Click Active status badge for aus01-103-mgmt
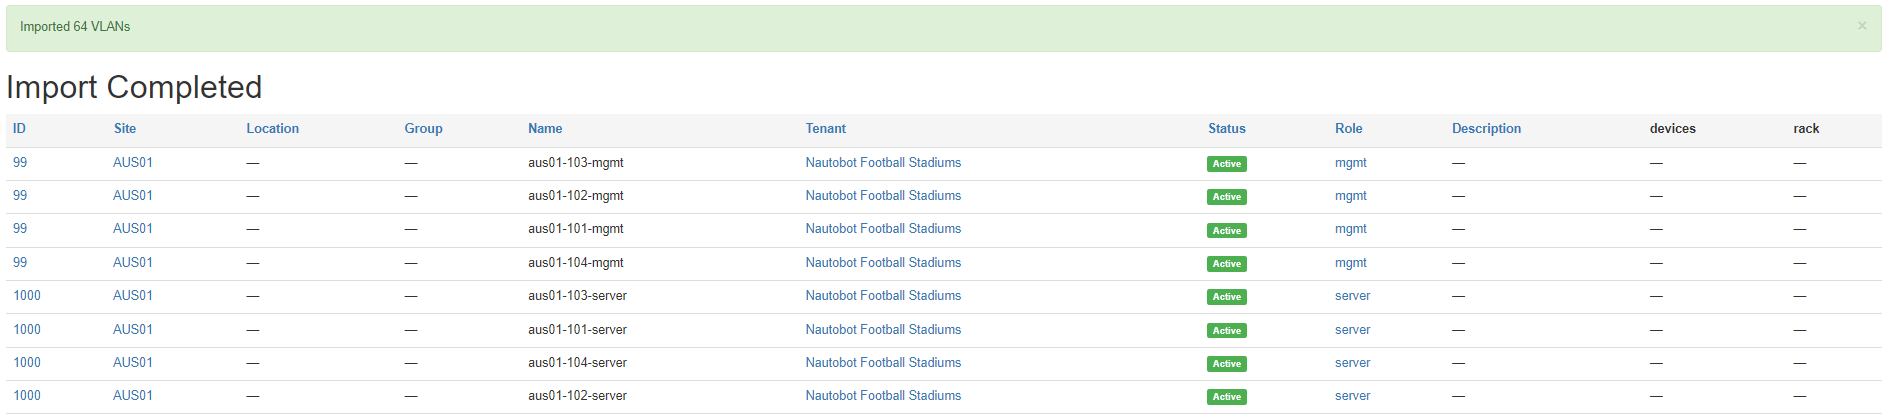Screen dimensions: 1891x415 tap(1226, 164)
